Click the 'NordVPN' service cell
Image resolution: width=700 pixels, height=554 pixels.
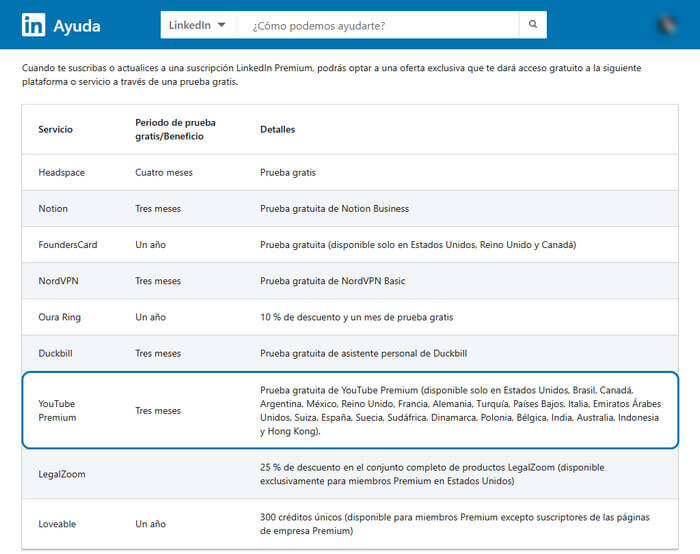tap(58, 281)
